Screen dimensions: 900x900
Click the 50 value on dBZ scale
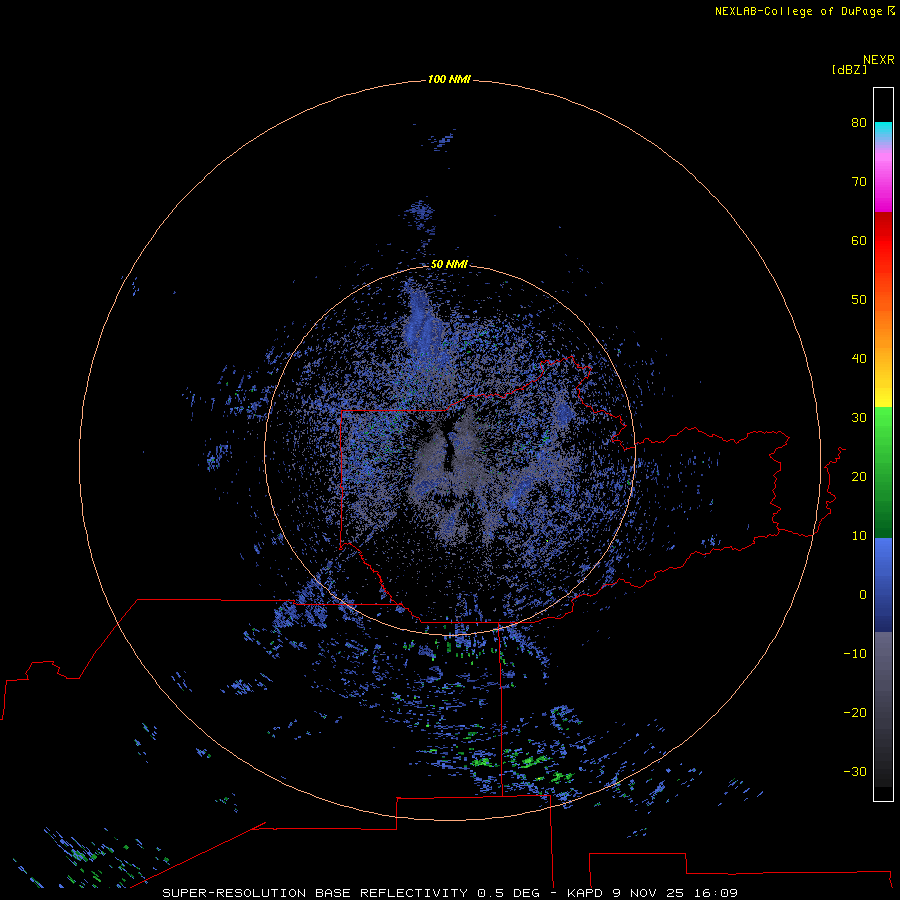pos(859,300)
